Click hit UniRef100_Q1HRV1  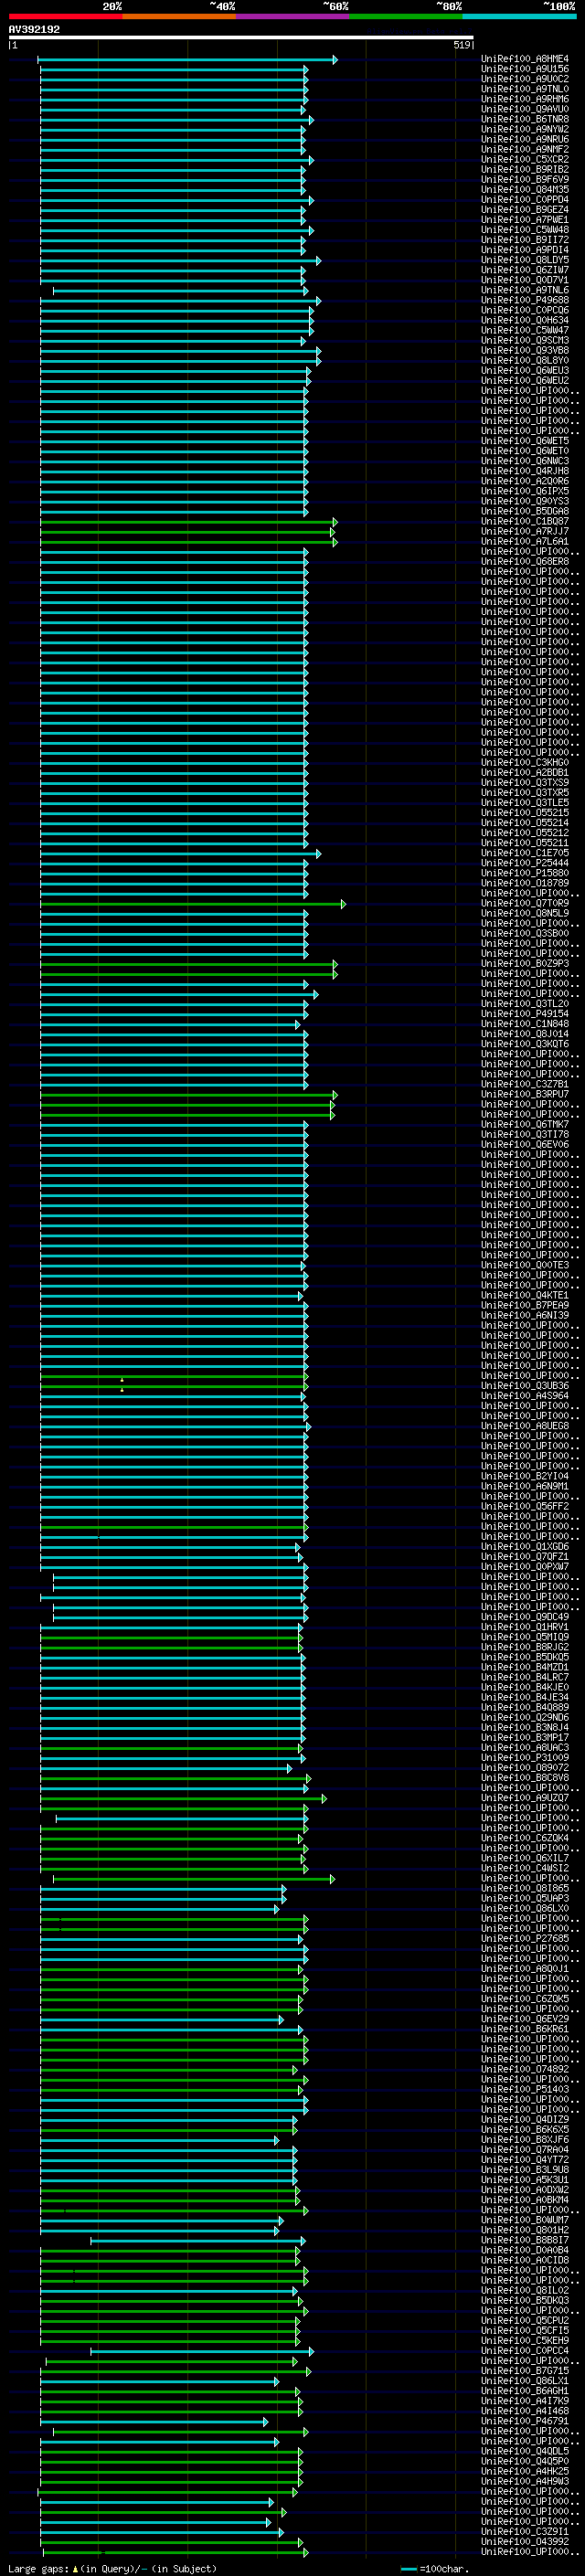tap(525, 1627)
